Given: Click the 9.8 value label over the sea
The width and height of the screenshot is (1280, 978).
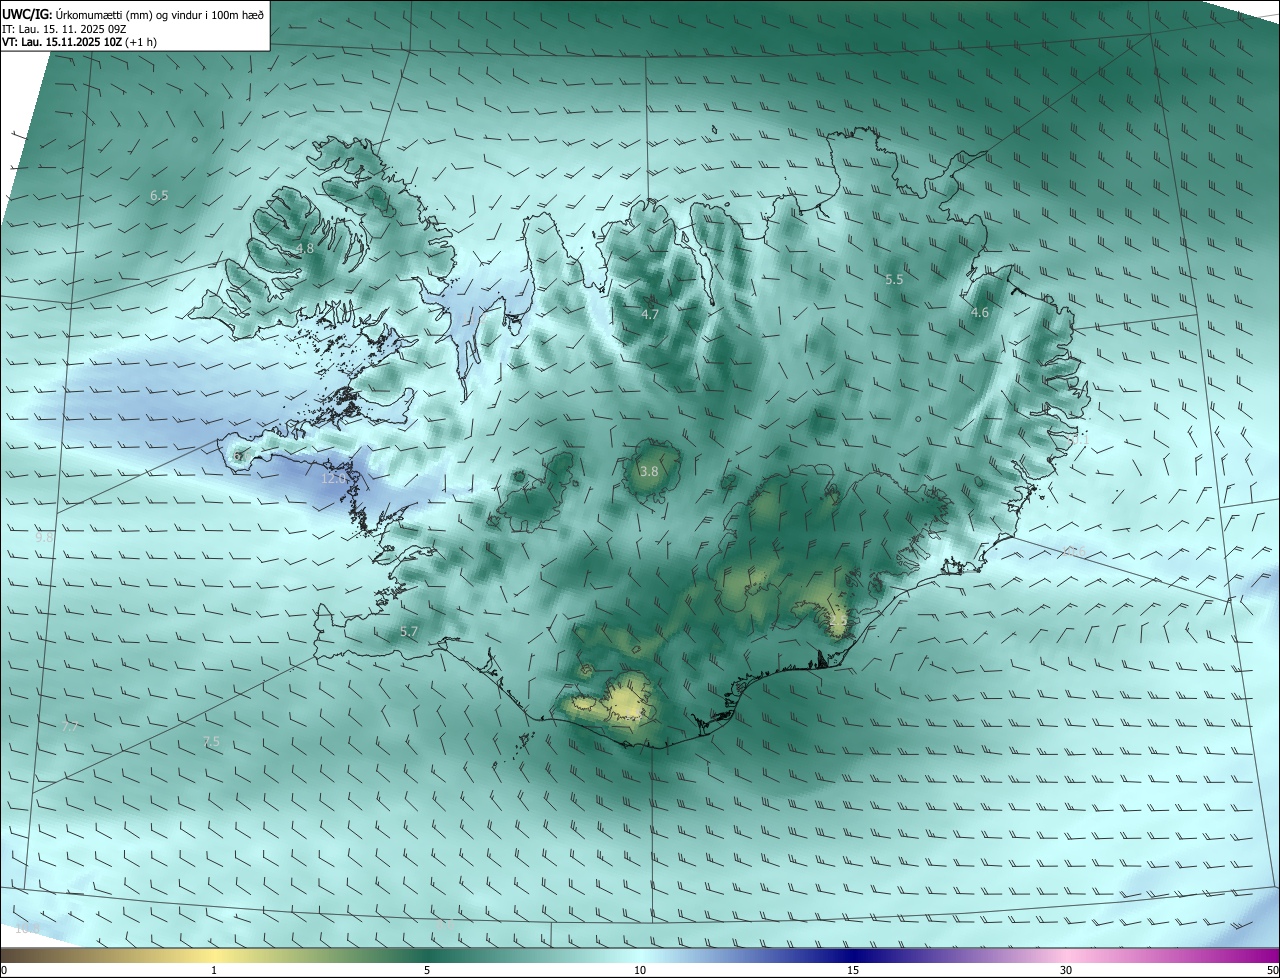Looking at the screenshot, I should click(44, 537).
